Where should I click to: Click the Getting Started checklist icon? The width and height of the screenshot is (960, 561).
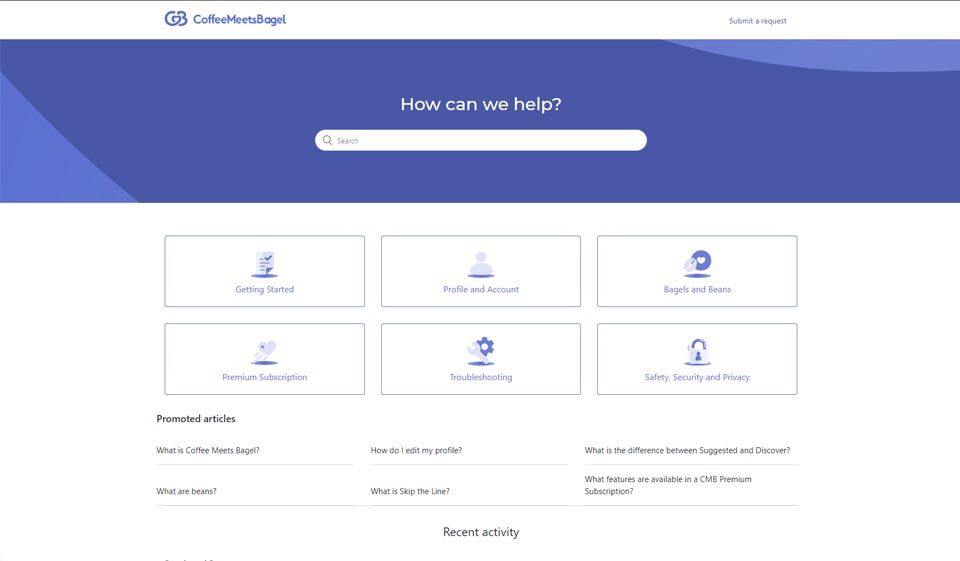pyautogui.click(x=264, y=264)
